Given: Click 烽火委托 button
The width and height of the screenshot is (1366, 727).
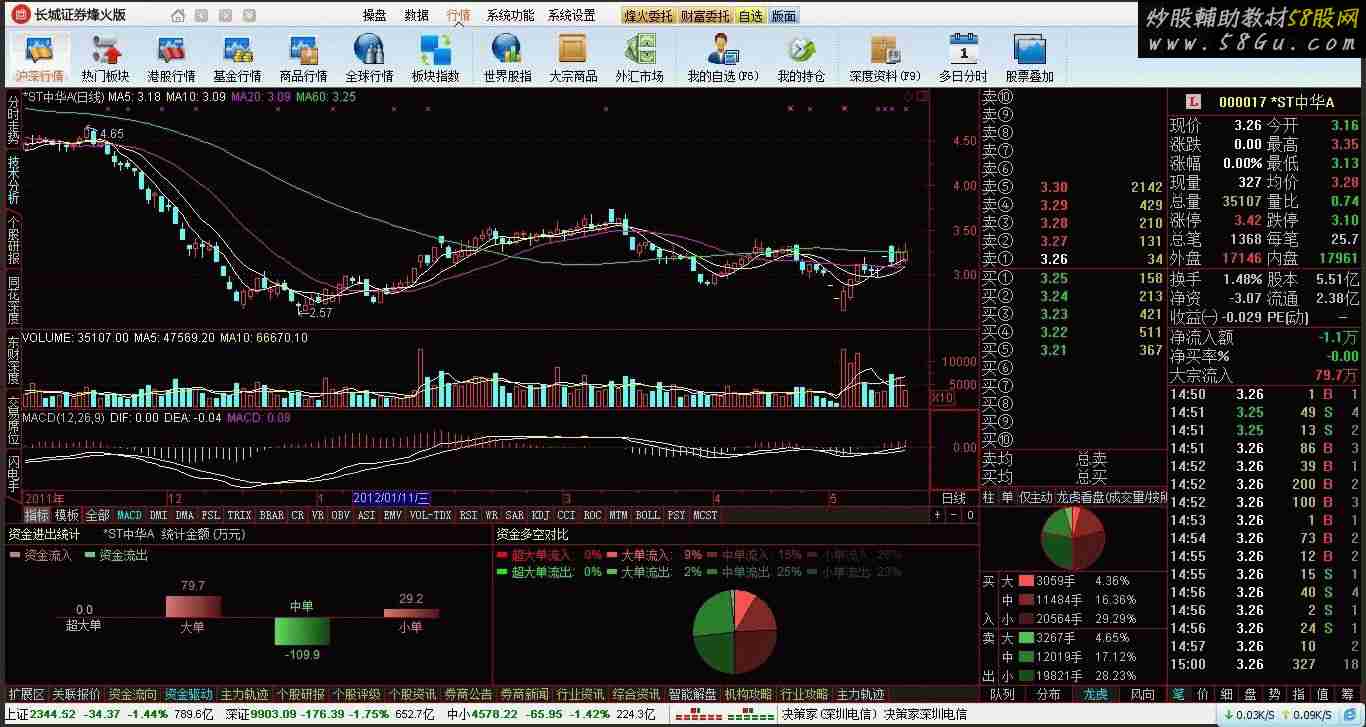Looking at the screenshot, I should (x=649, y=16).
